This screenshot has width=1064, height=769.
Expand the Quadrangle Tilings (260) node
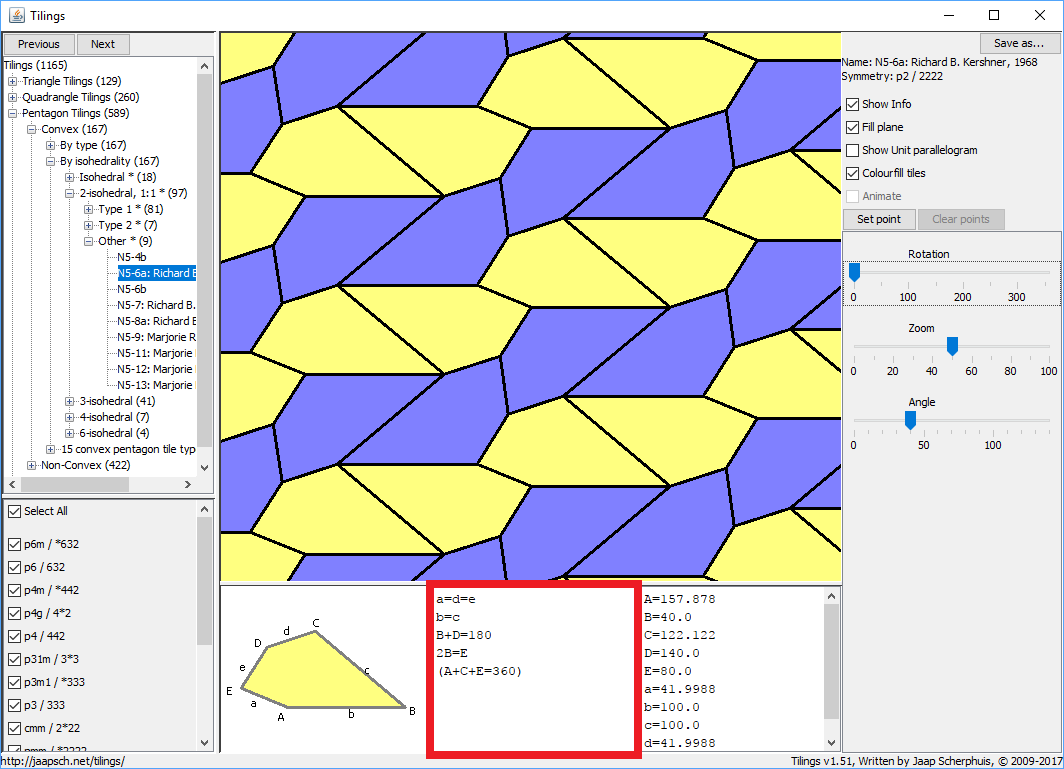pos(12,98)
